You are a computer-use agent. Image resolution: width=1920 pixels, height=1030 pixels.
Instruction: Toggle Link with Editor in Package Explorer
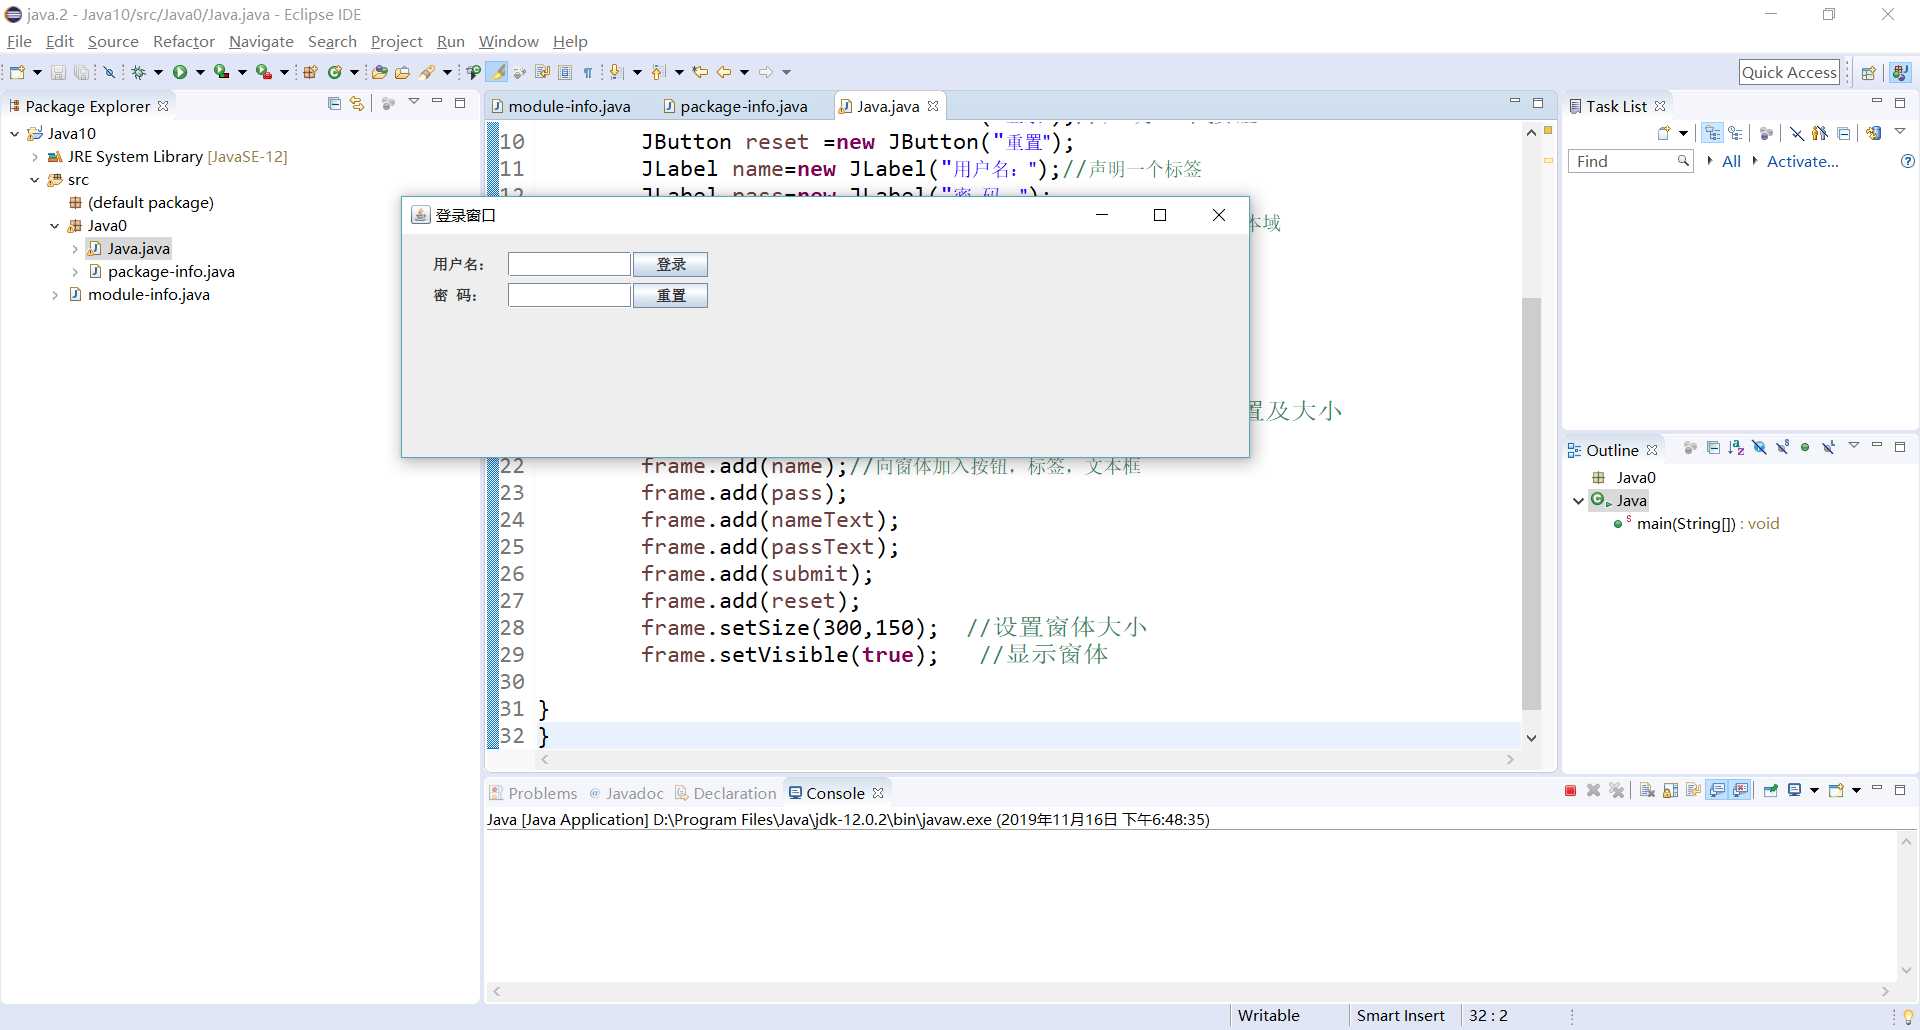pos(357,104)
